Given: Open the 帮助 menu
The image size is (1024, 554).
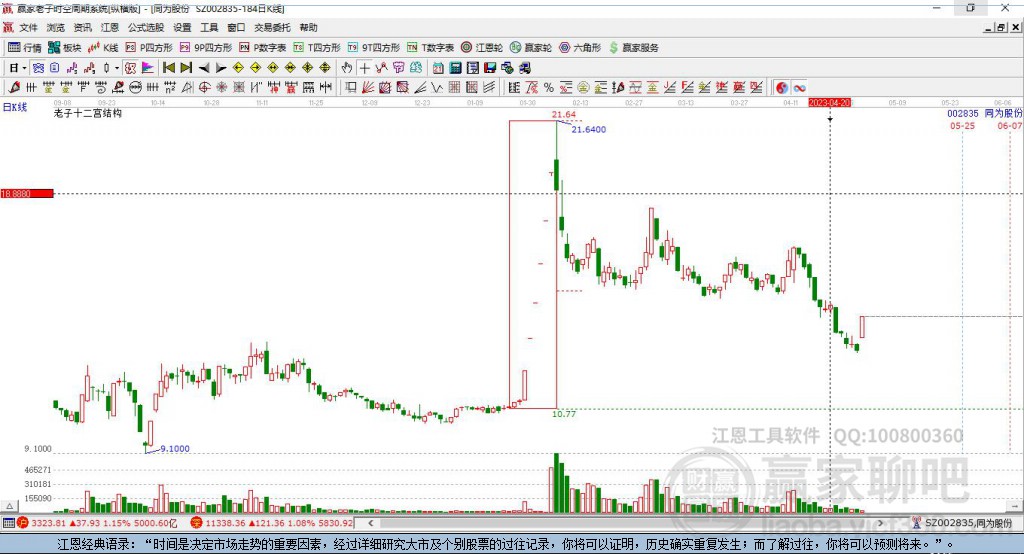Looking at the screenshot, I should coord(308,27).
